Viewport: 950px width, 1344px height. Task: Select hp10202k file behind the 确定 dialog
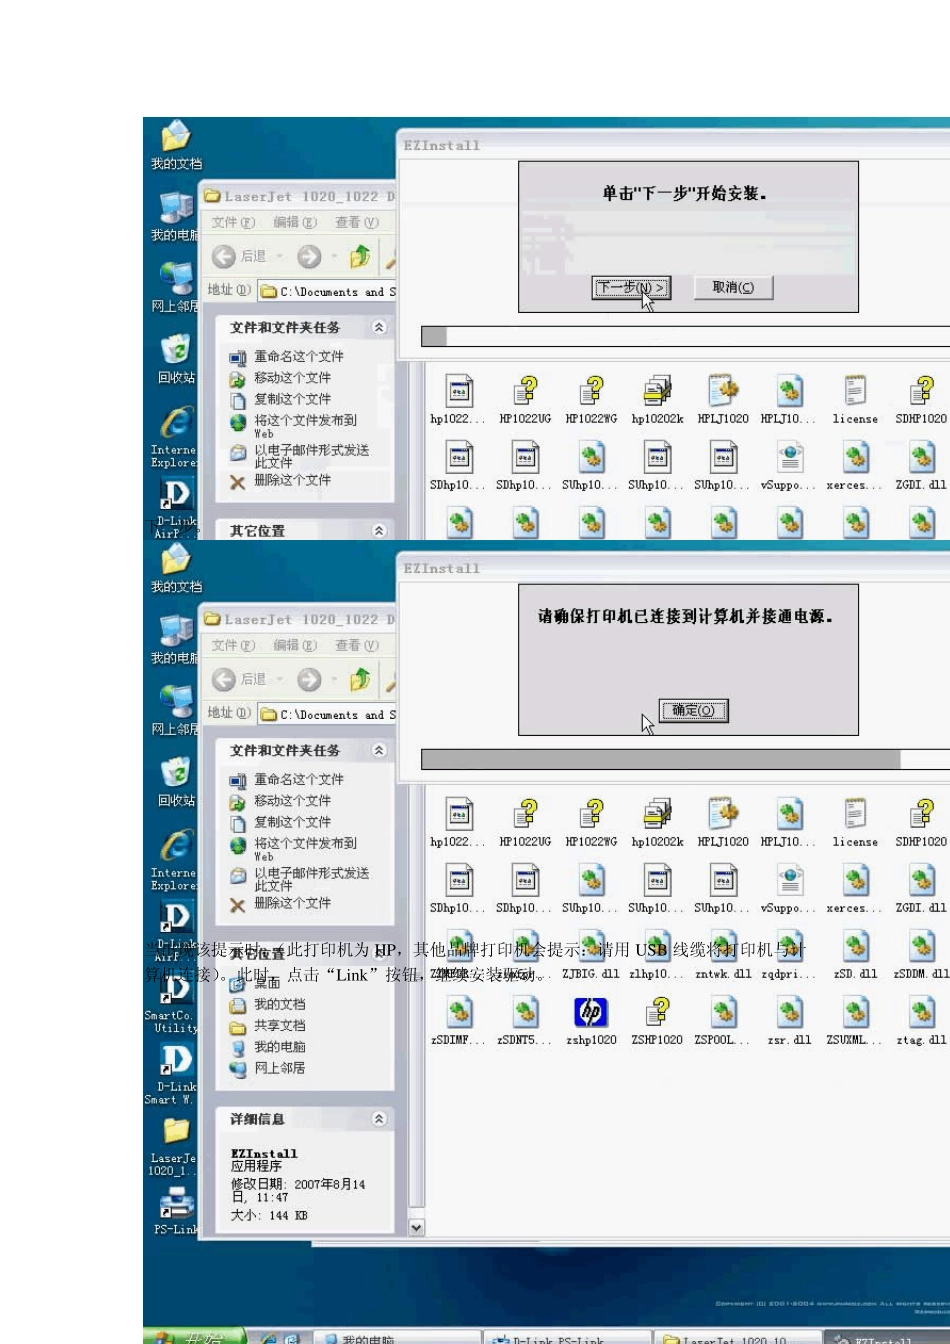click(x=657, y=822)
